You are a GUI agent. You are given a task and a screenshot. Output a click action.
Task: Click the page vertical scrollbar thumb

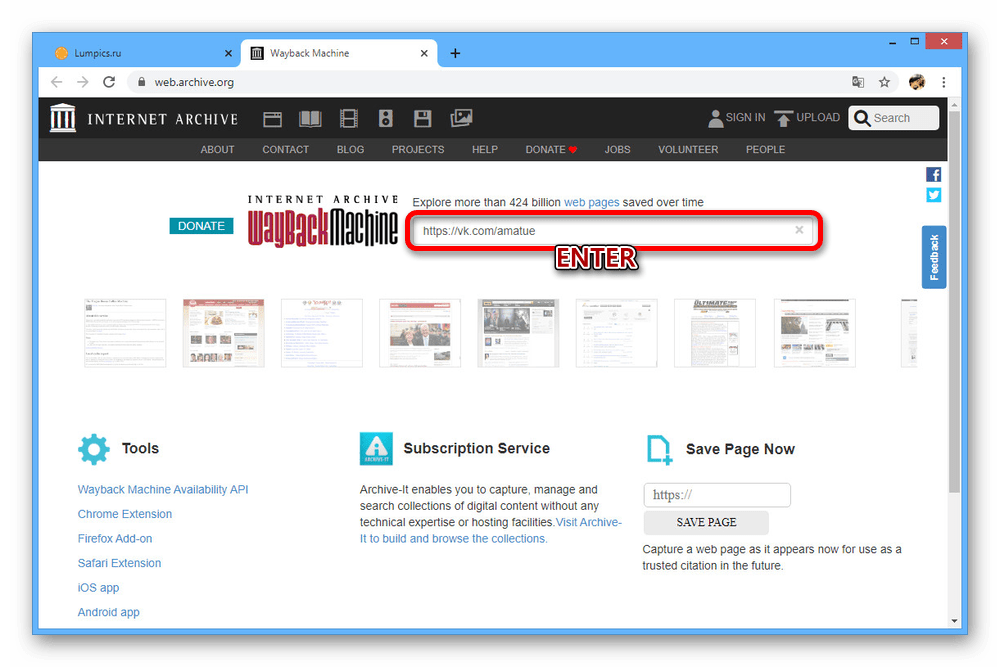[954, 301]
